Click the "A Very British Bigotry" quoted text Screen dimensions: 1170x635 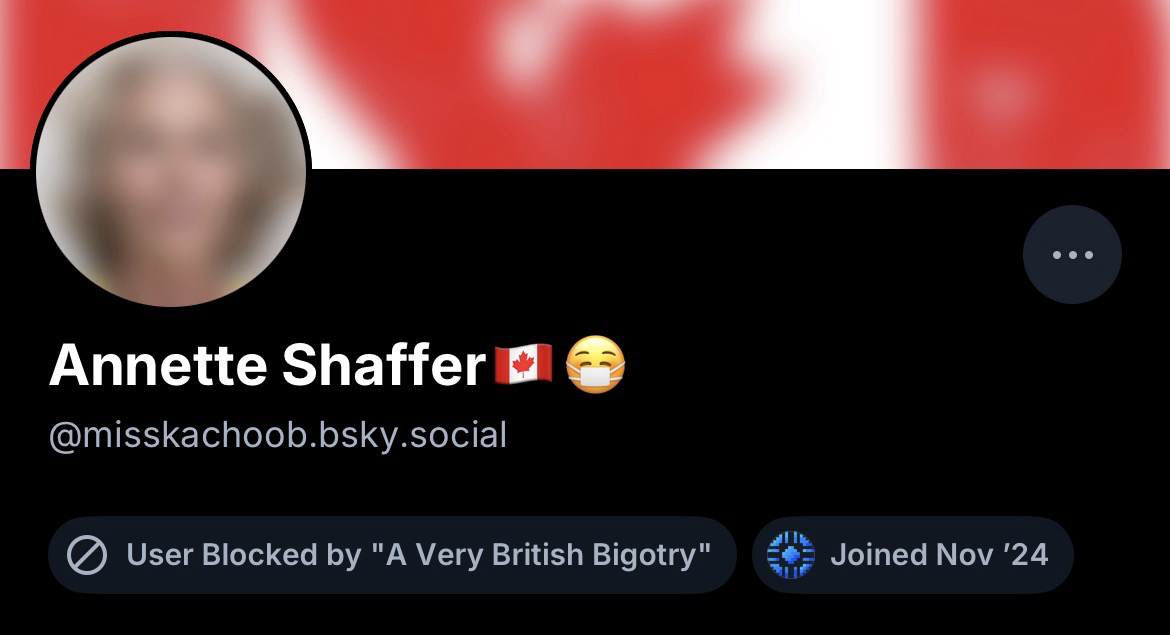pyautogui.click(x=540, y=555)
